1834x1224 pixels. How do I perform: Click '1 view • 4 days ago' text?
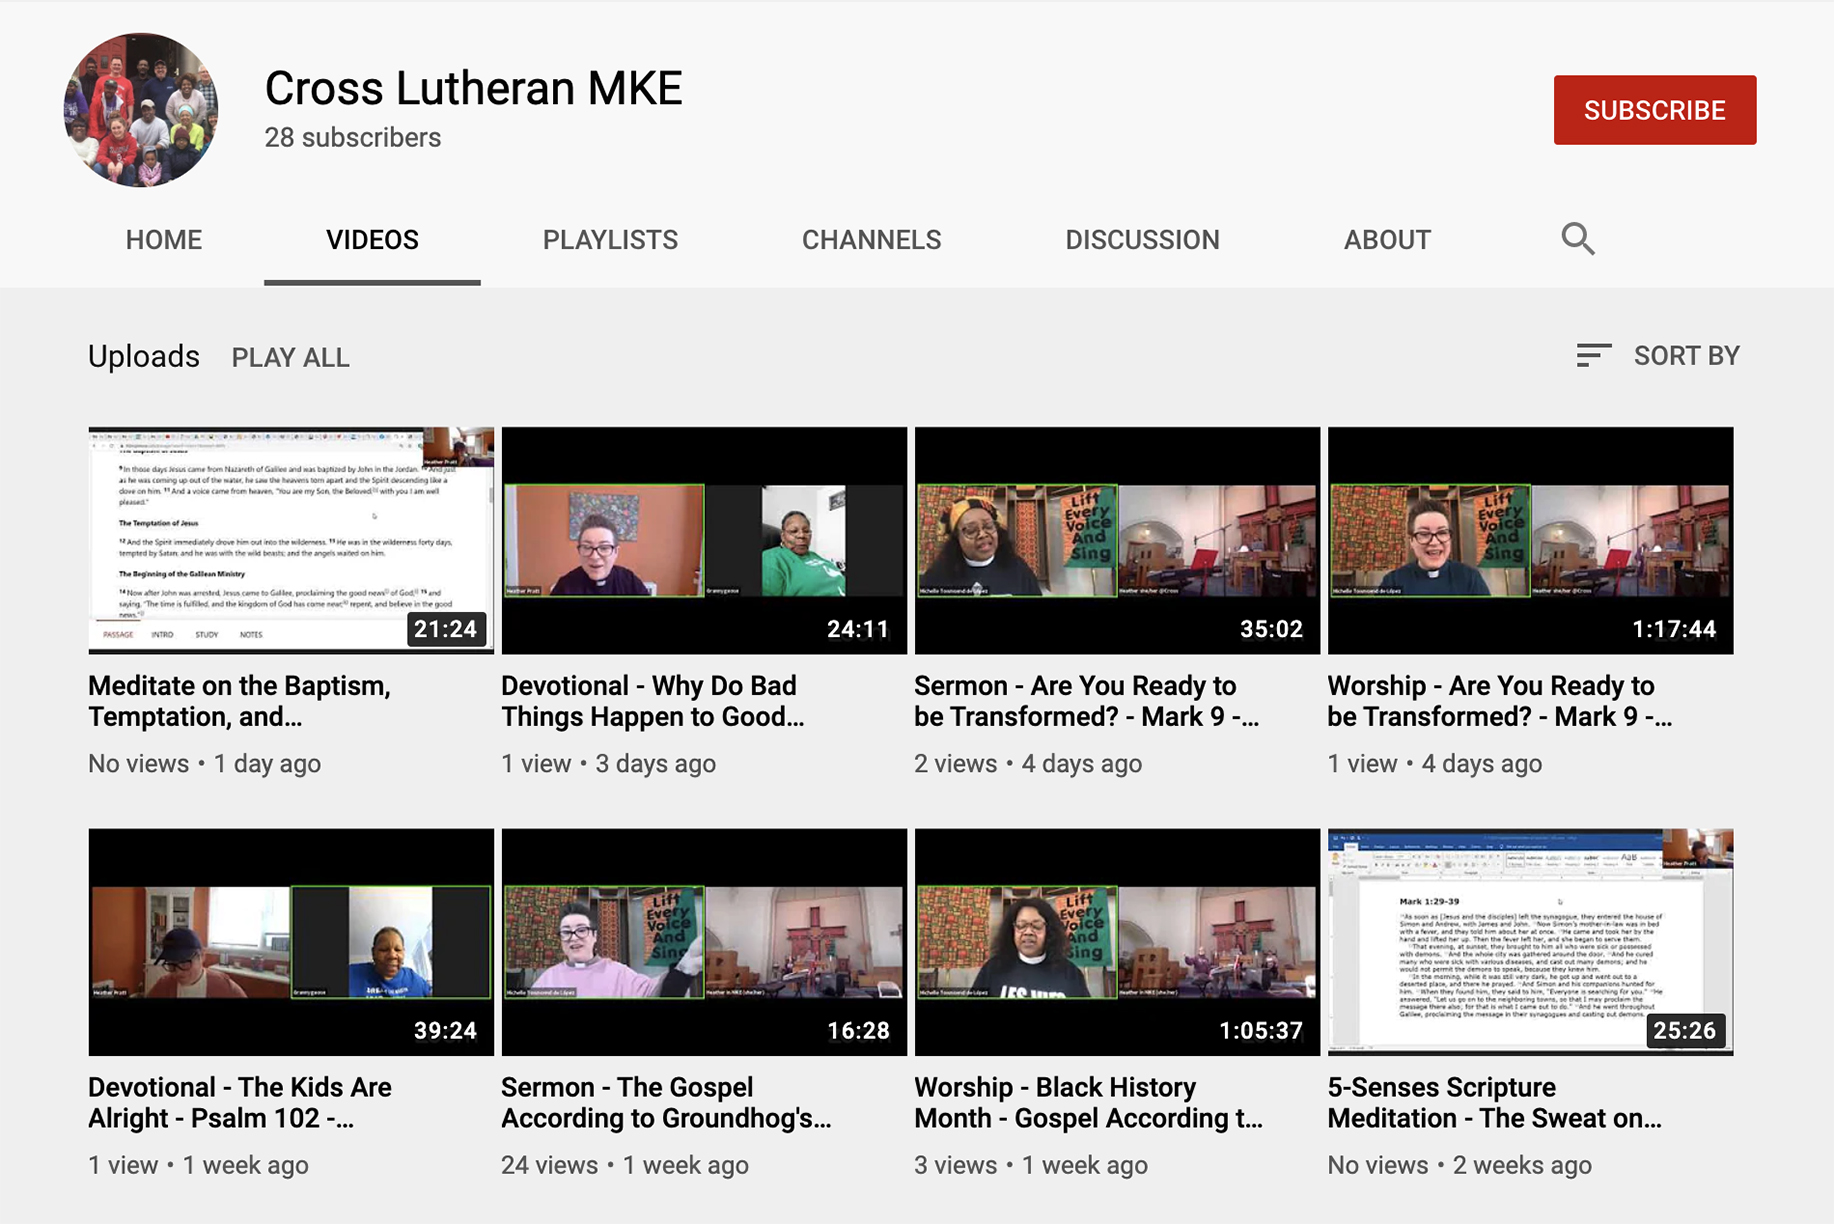pos(1434,764)
